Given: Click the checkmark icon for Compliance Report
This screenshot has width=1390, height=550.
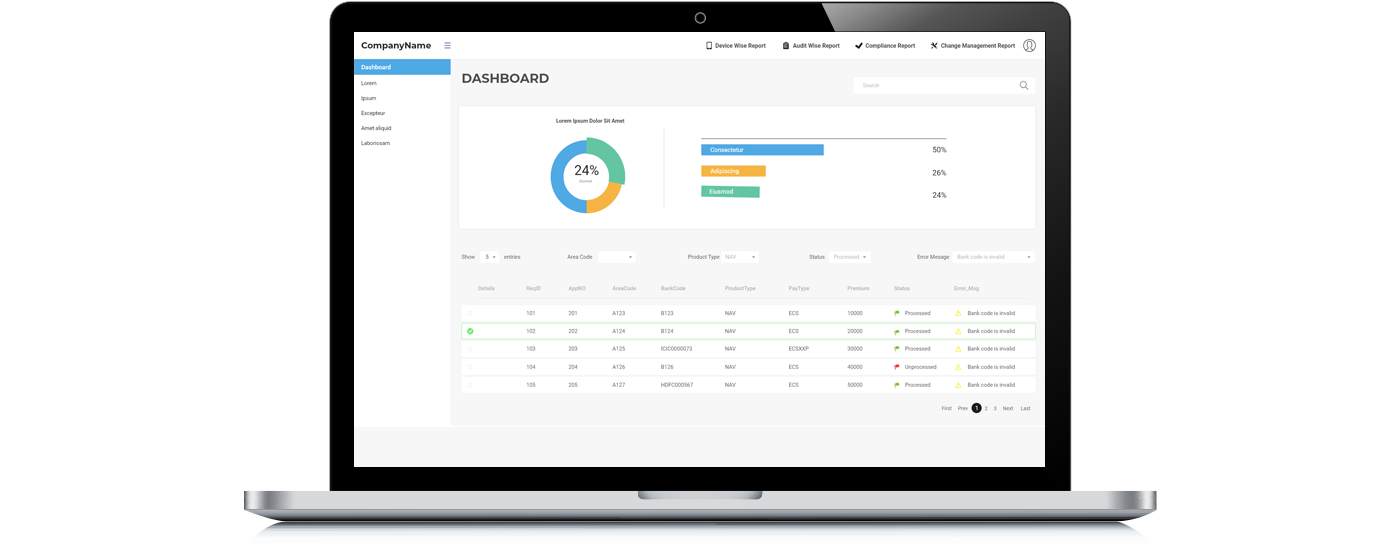Looking at the screenshot, I should [859, 45].
